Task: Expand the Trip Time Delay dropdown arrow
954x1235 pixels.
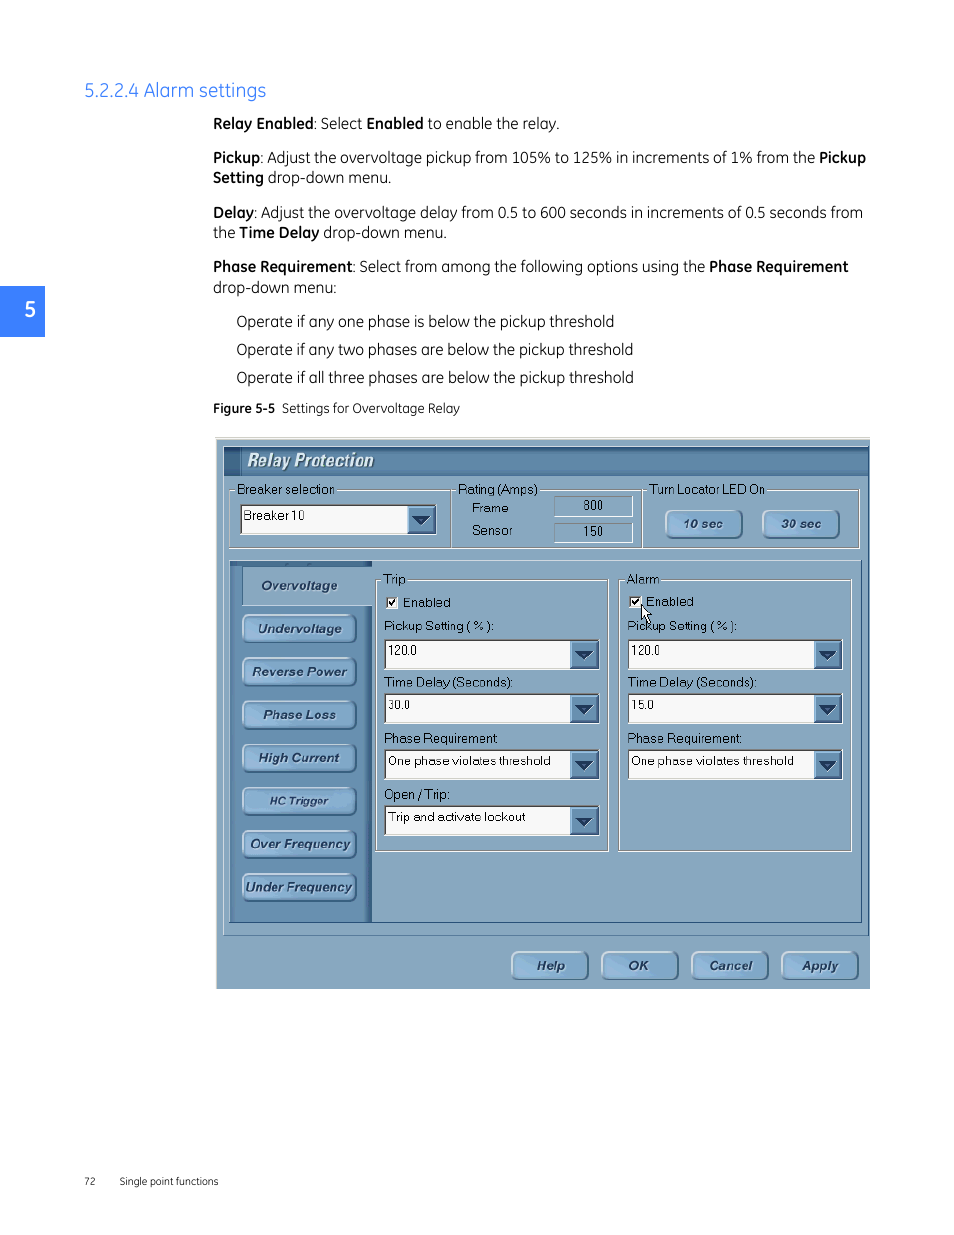Action: point(584,709)
